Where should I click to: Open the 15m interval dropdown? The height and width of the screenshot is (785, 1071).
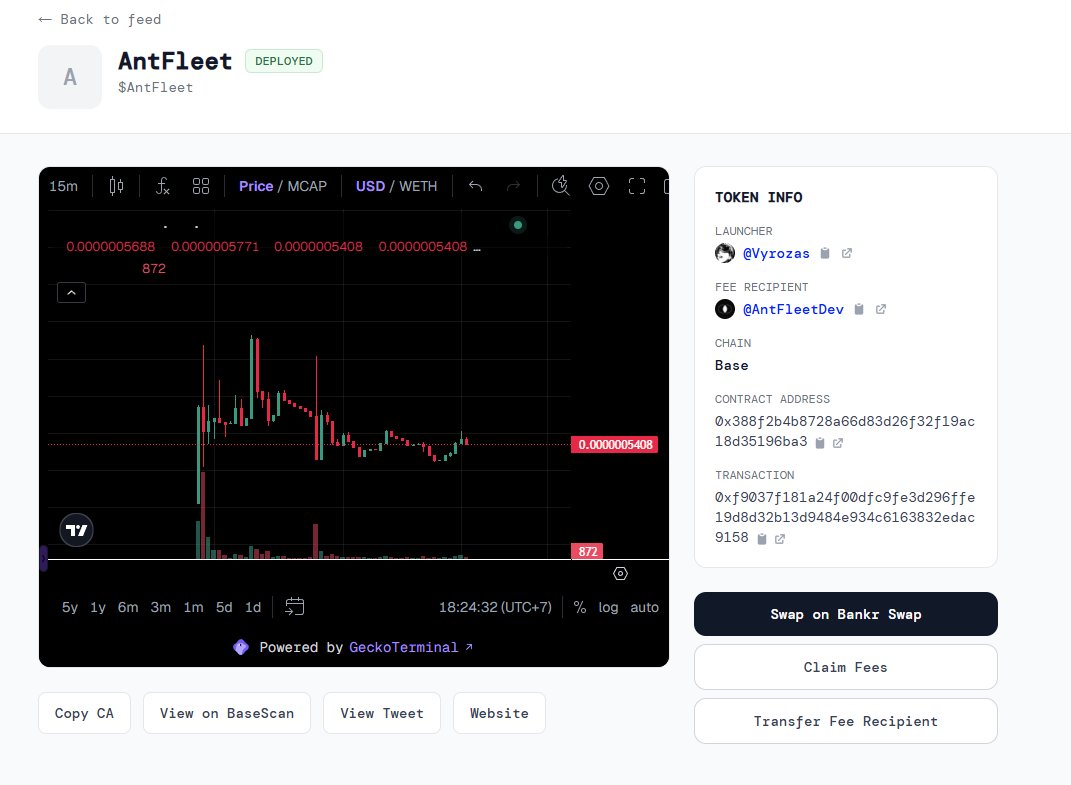[64, 186]
